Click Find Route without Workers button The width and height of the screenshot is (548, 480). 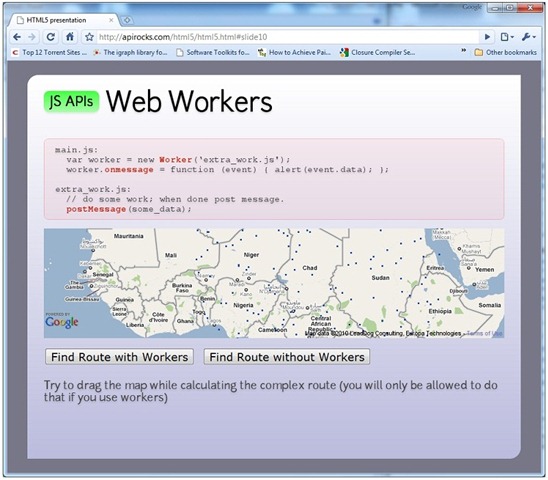(287, 357)
